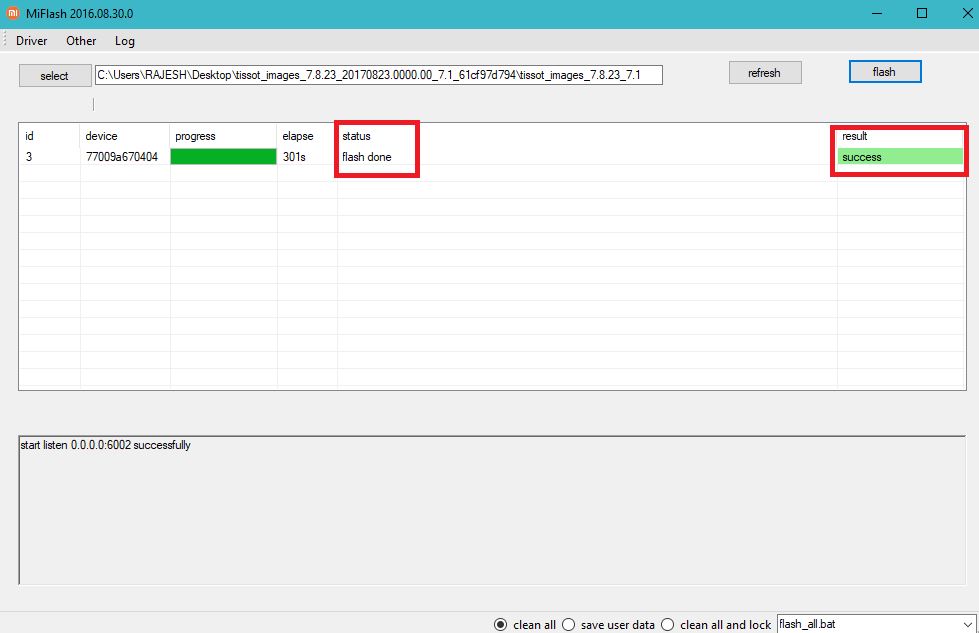Focus the ROM path input field
979x633 pixels.
378,75
